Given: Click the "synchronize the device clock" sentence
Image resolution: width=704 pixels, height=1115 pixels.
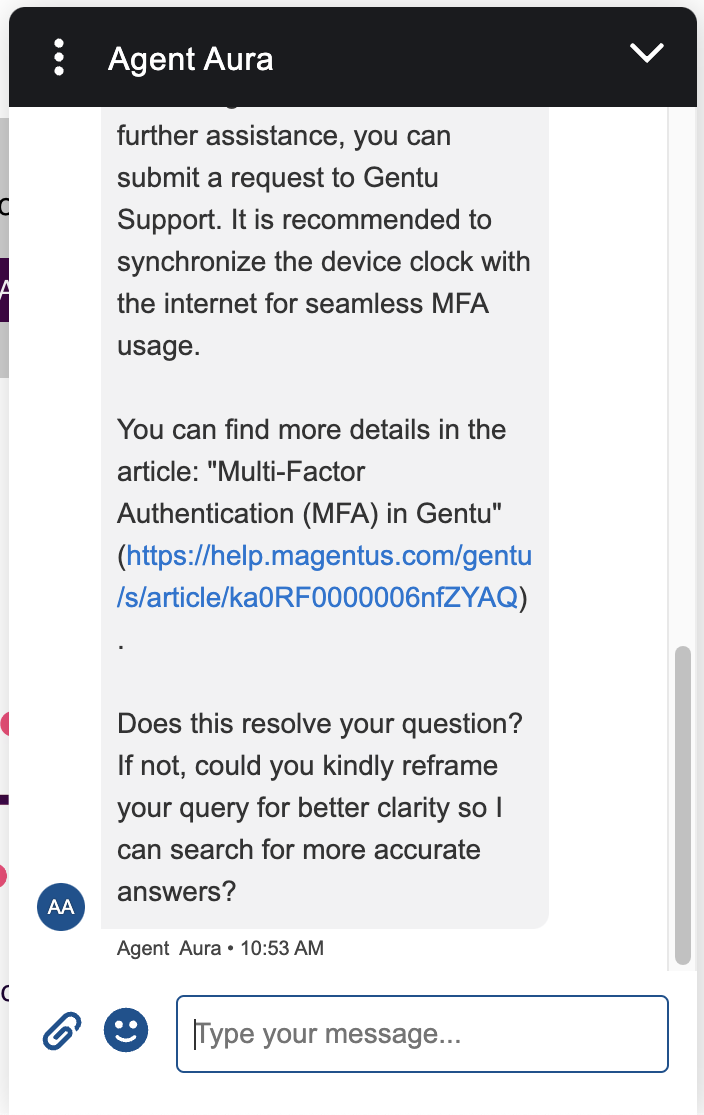Looking at the screenshot, I should [x=324, y=261].
